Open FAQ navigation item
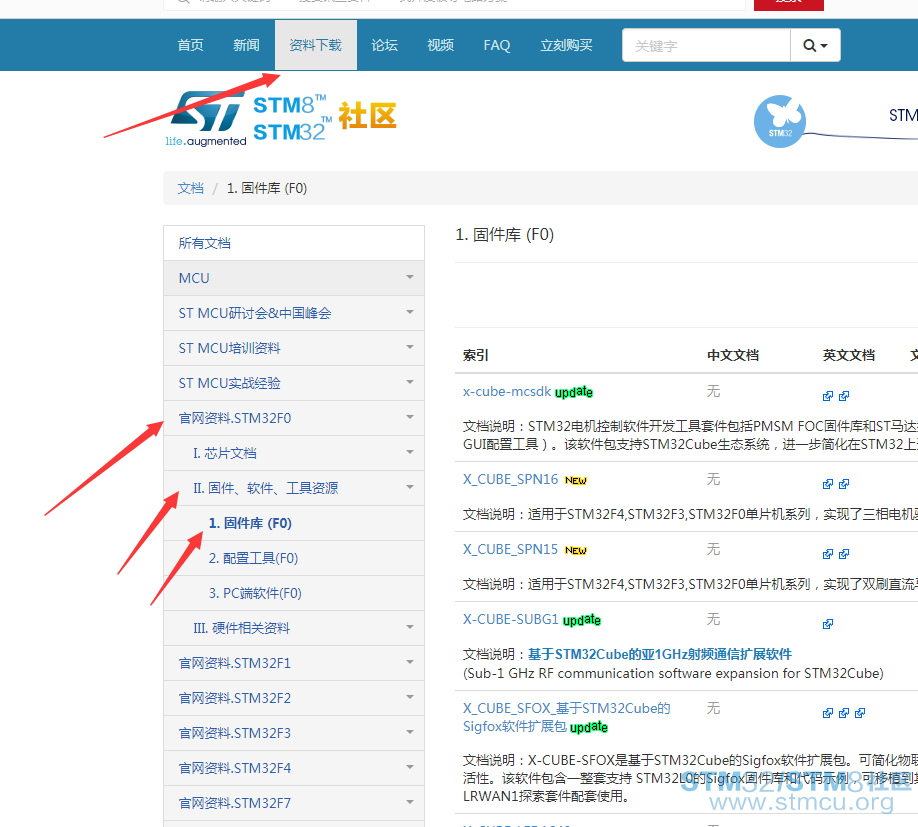 click(x=496, y=45)
